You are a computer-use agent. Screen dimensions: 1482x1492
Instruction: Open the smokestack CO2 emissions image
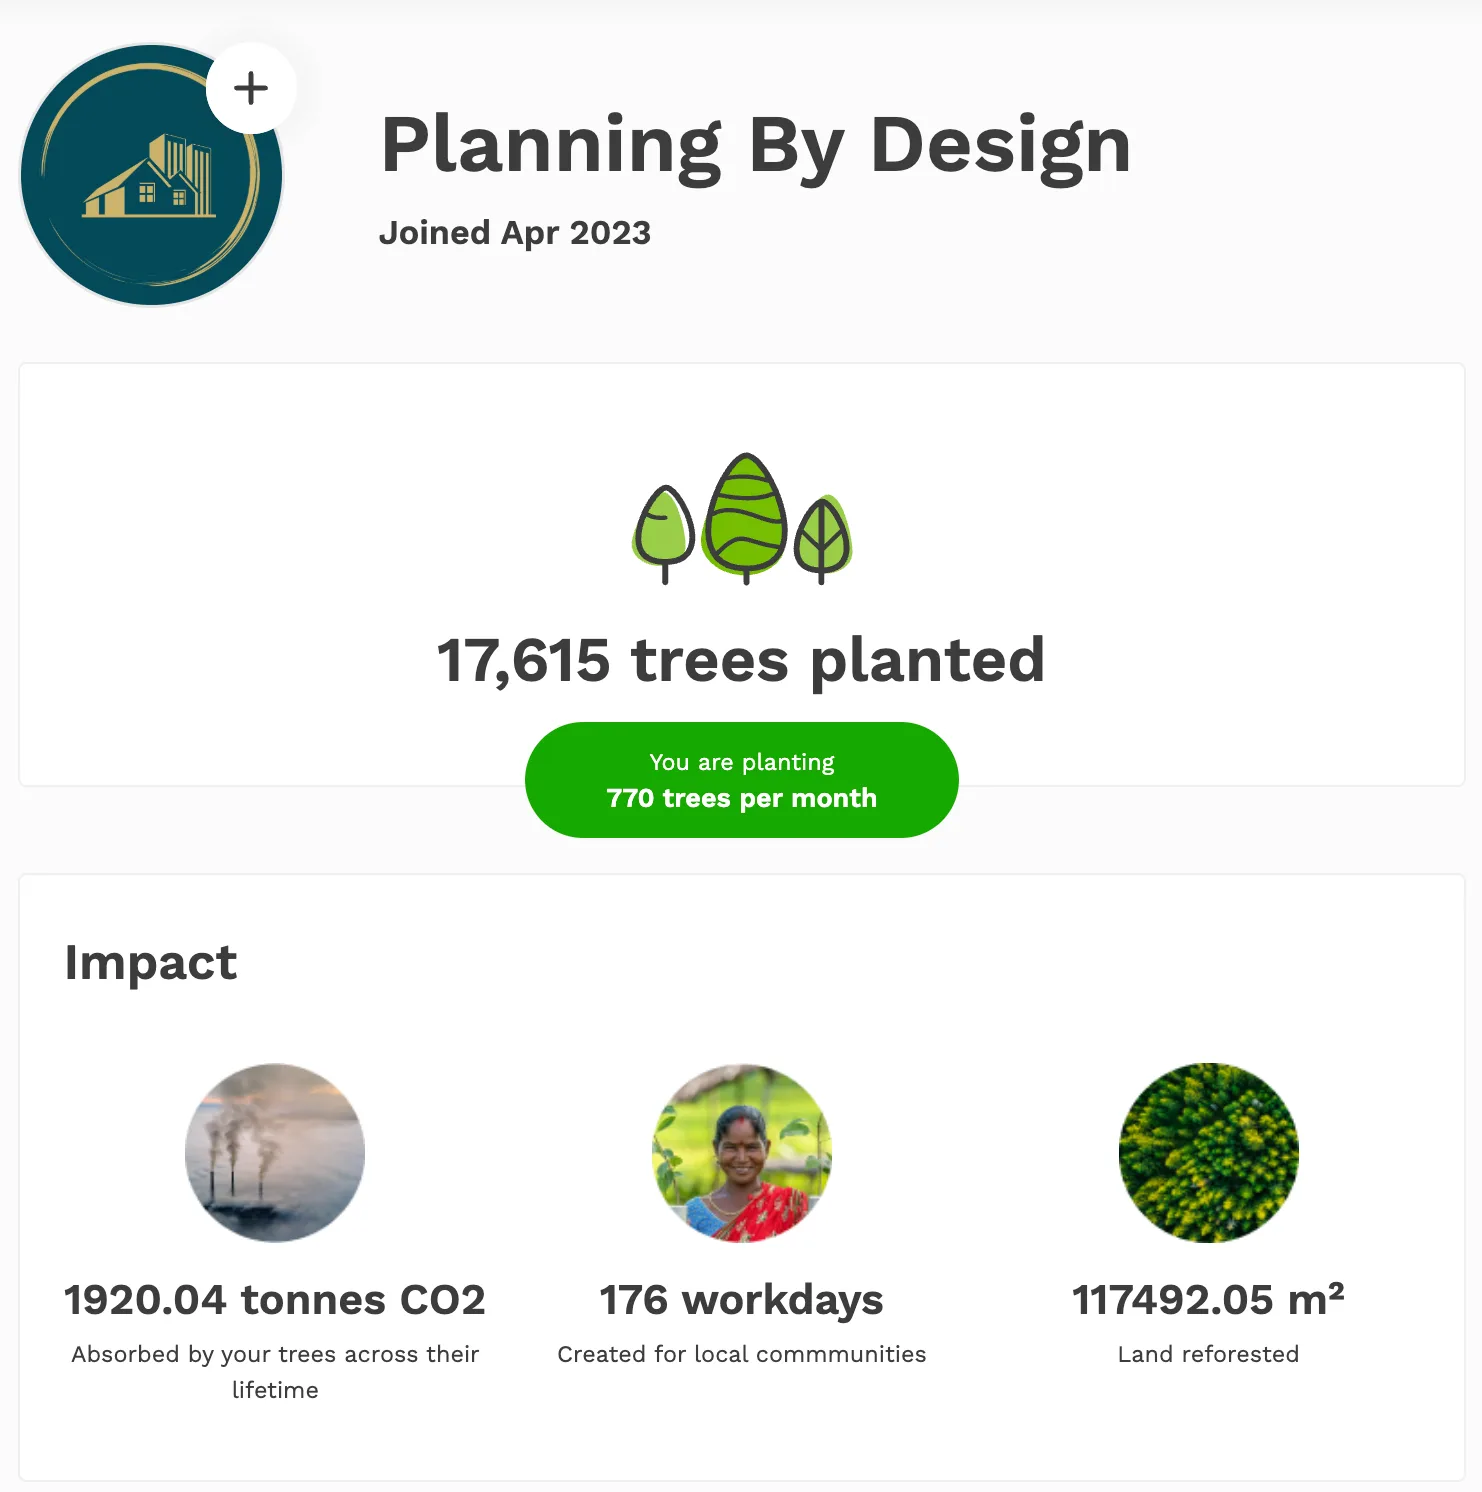pos(275,1152)
